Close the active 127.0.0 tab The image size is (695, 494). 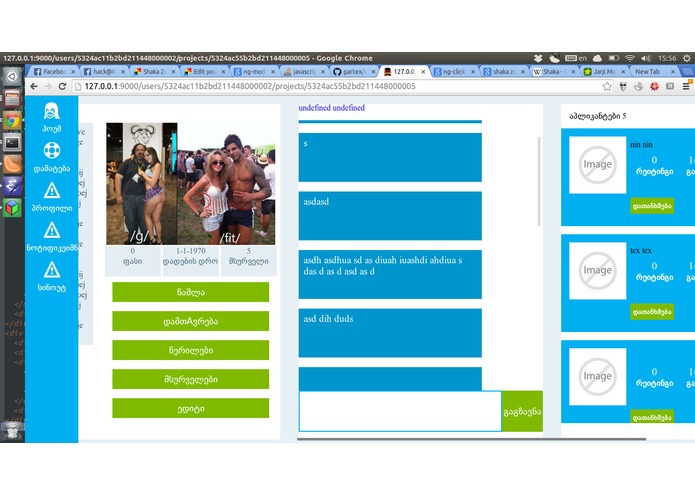coord(423,71)
